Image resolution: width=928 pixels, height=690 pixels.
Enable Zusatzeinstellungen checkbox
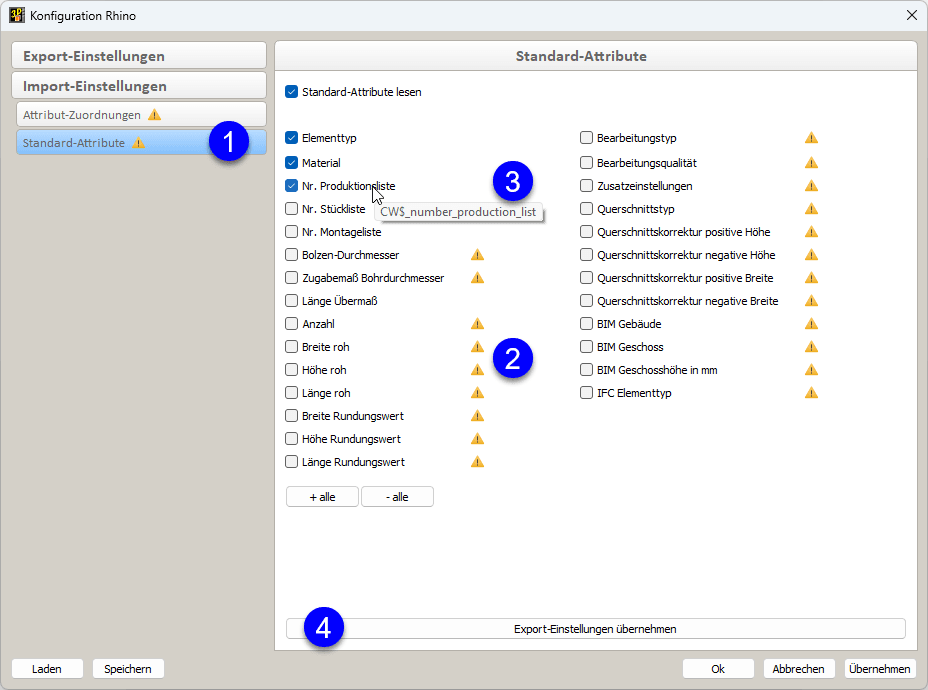tap(587, 186)
